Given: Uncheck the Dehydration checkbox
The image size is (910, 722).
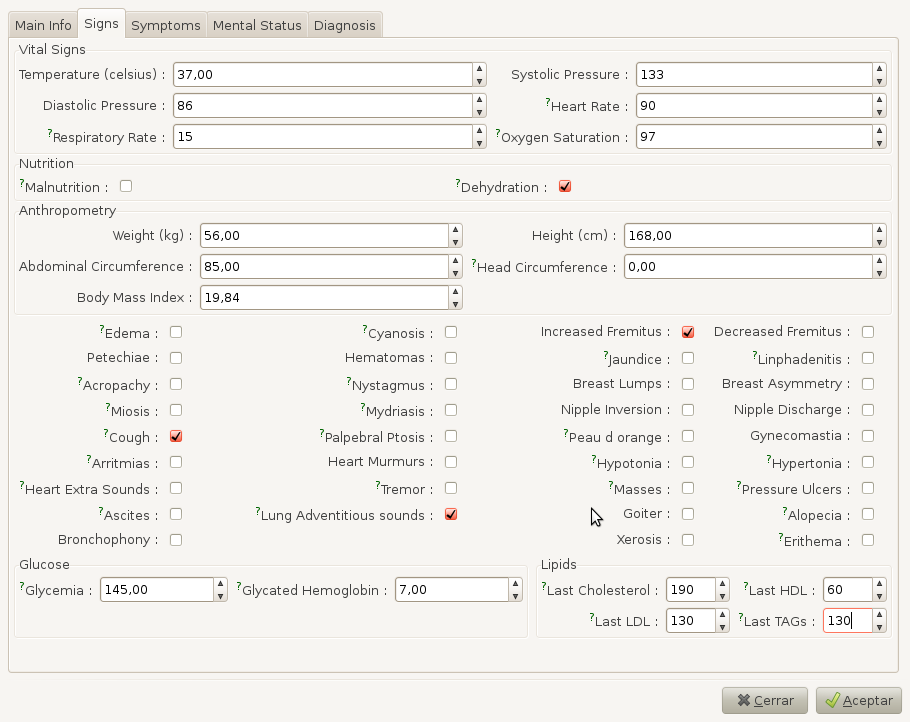Looking at the screenshot, I should [x=565, y=187].
